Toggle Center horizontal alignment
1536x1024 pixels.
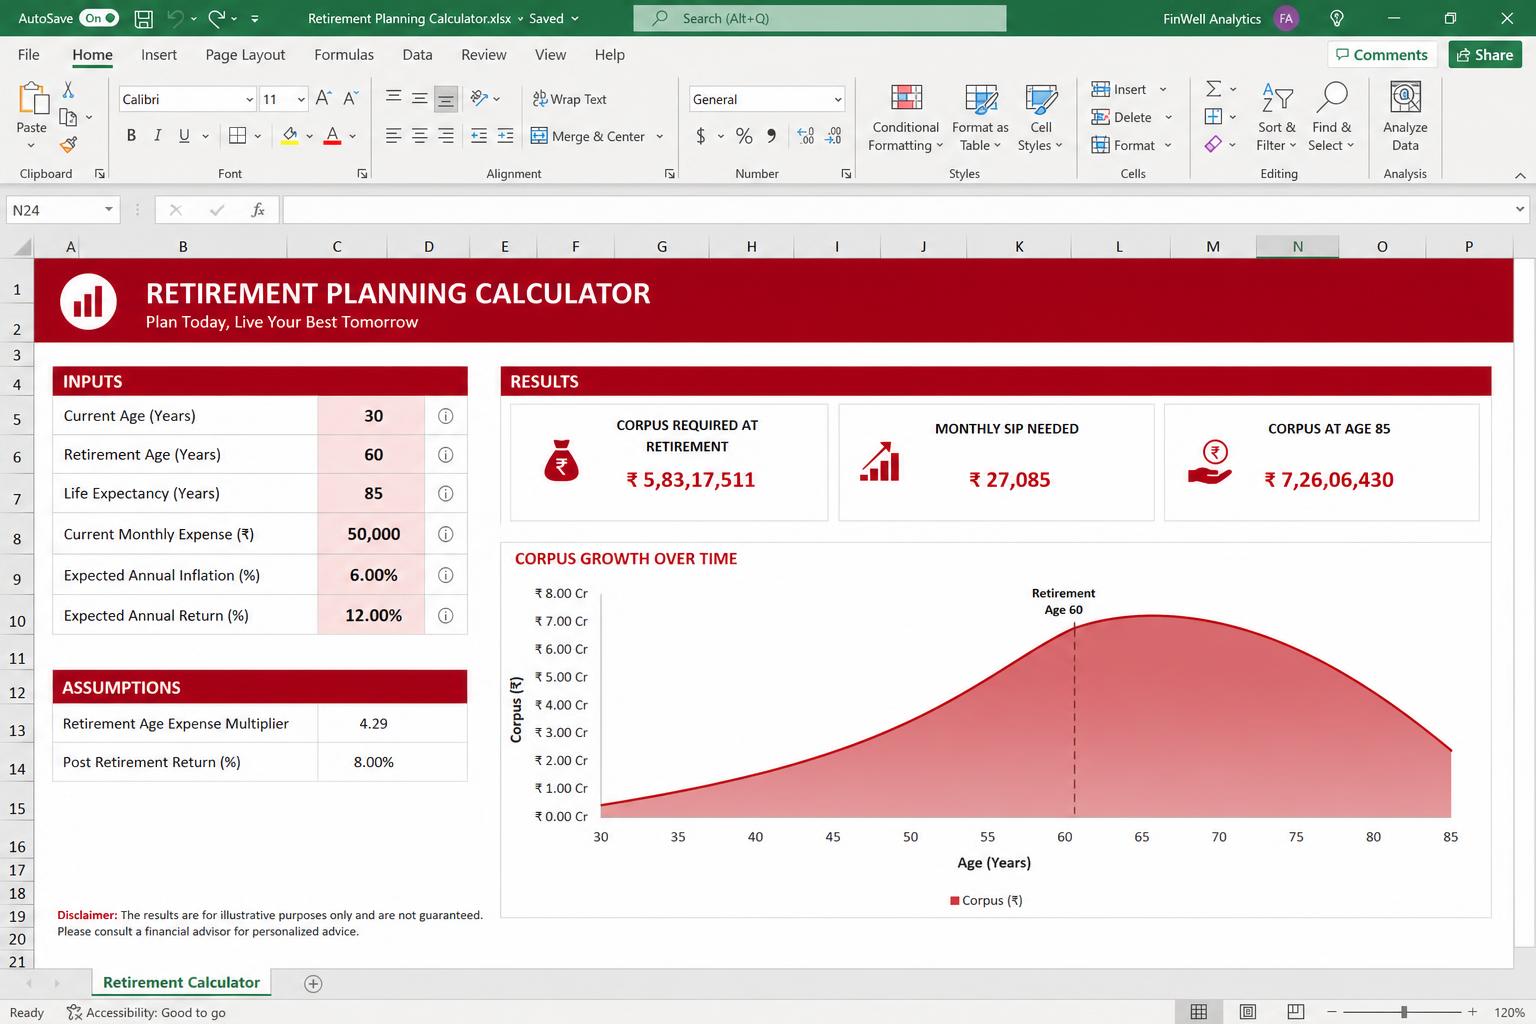[420, 135]
